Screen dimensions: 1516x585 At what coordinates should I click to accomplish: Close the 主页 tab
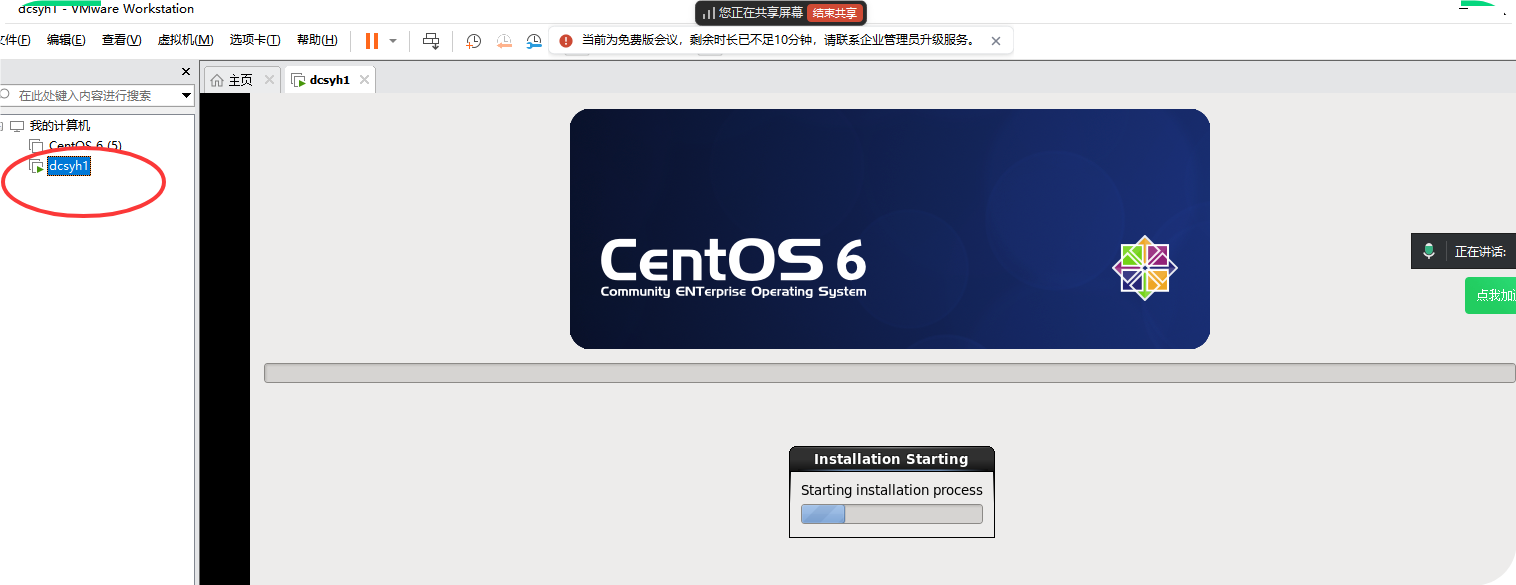click(x=269, y=80)
